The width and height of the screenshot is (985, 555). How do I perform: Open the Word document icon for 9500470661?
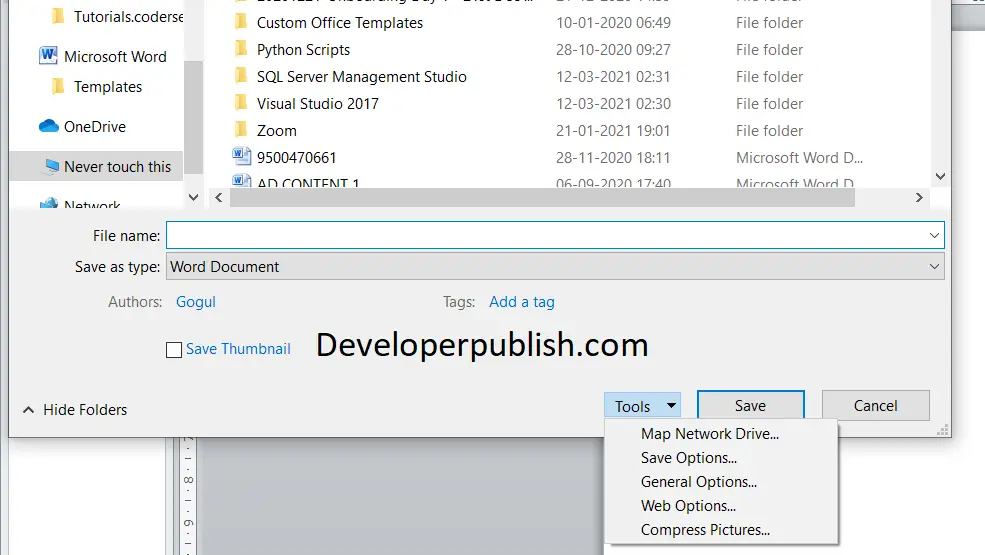[x=241, y=157]
